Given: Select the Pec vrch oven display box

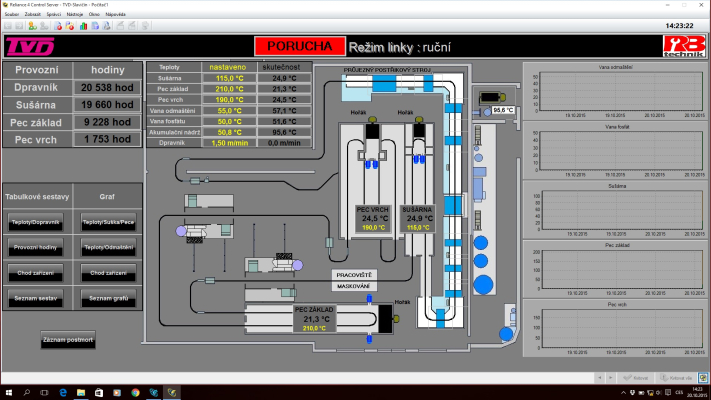Looking at the screenshot, I should (375, 218).
